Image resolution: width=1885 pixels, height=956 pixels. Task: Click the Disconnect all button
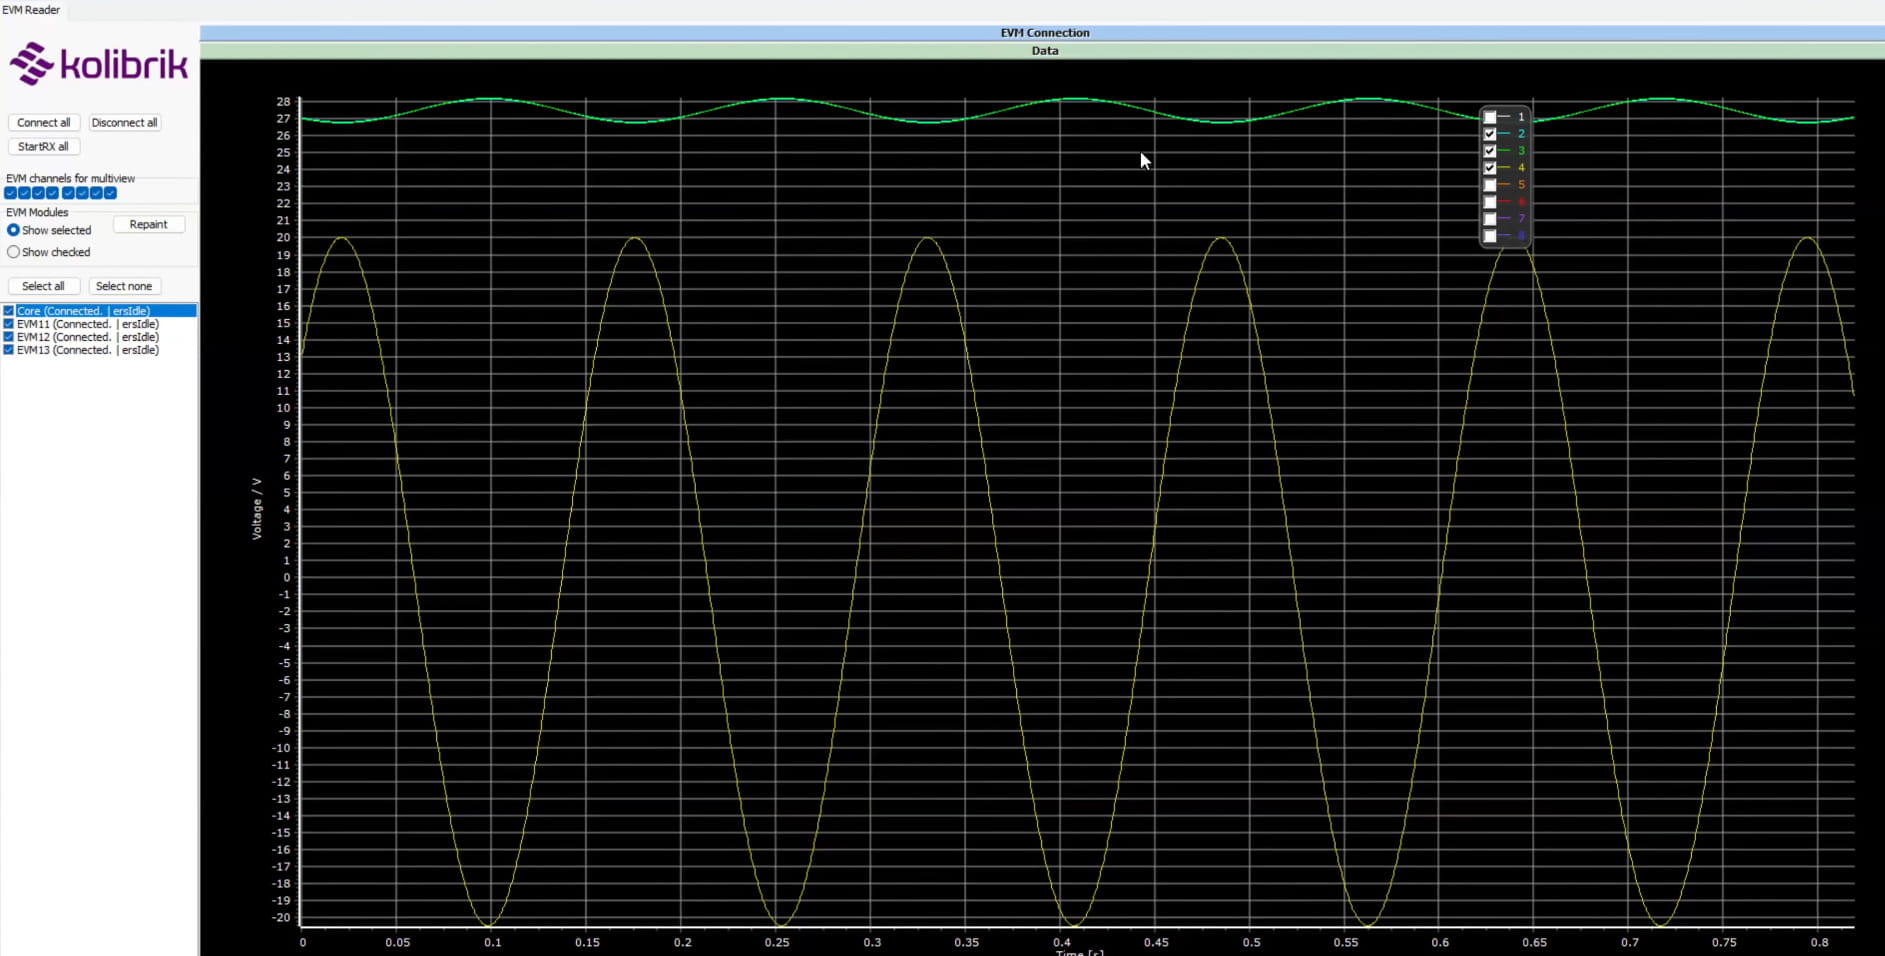coord(124,122)
